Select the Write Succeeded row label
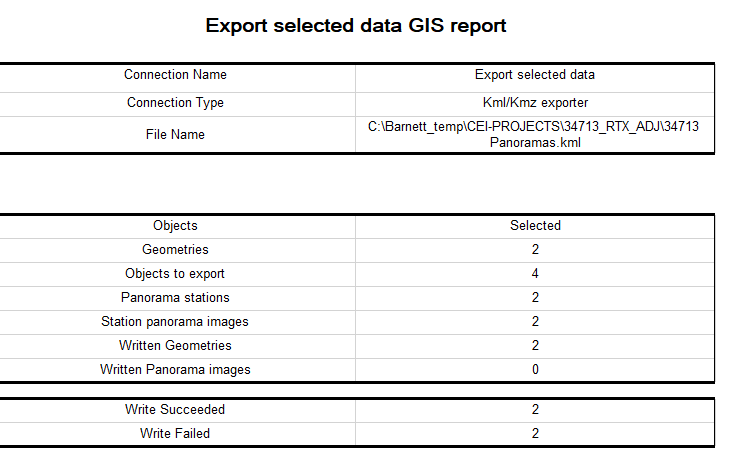741x463 pixels. tap(175, 410)
